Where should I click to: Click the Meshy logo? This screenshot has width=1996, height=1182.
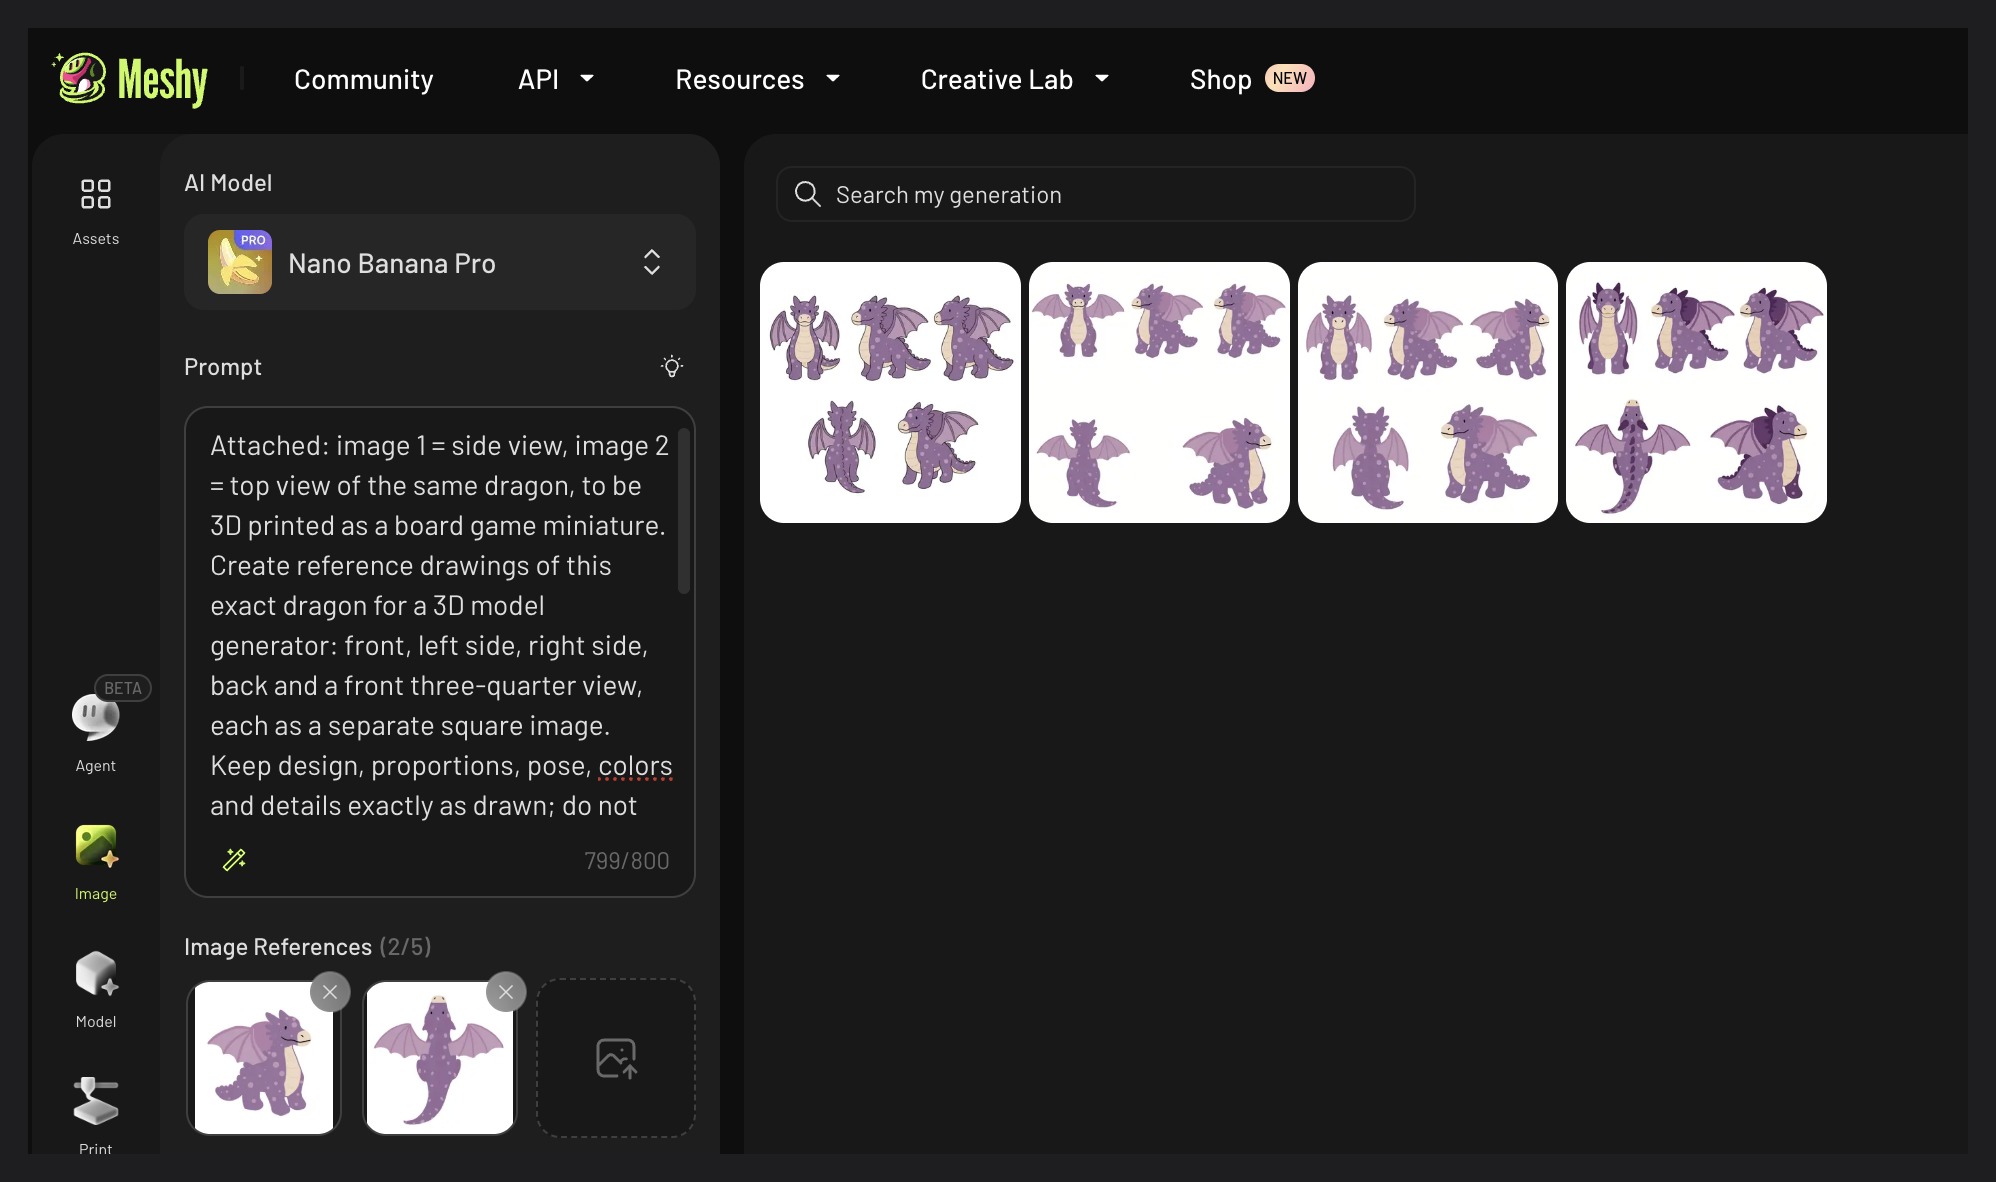click(x=130, y=79)
